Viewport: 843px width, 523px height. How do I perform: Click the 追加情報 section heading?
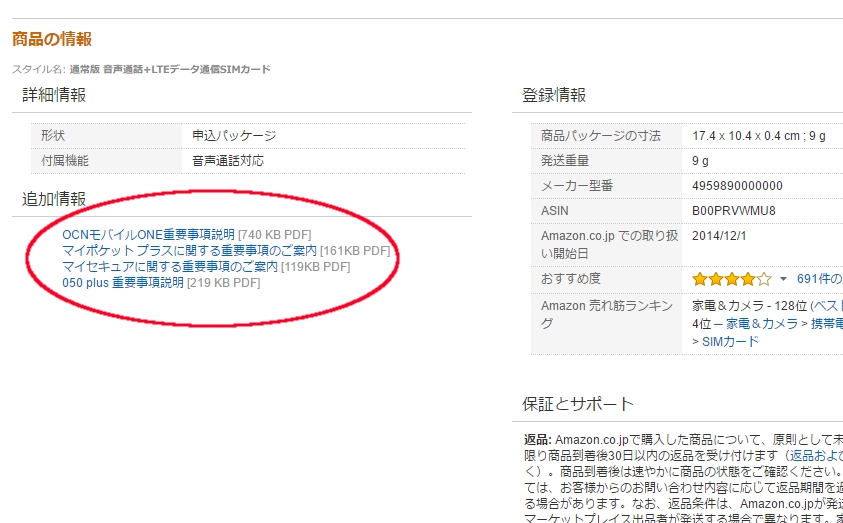pyautogui.click(x=54, y=199)
